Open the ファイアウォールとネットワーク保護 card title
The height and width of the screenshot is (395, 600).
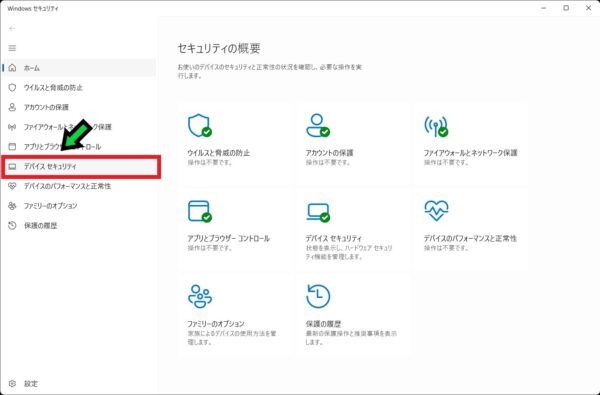(x=470, y=153)
